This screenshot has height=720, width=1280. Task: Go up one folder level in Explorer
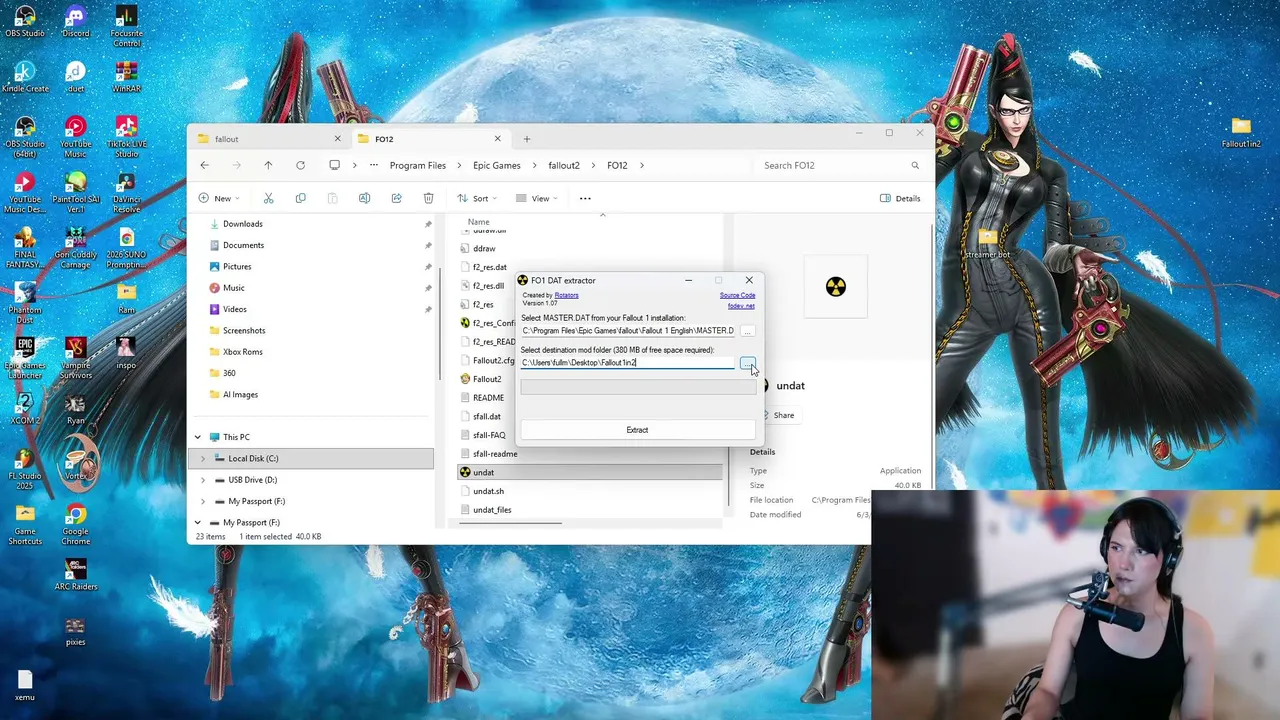point(268,165)
